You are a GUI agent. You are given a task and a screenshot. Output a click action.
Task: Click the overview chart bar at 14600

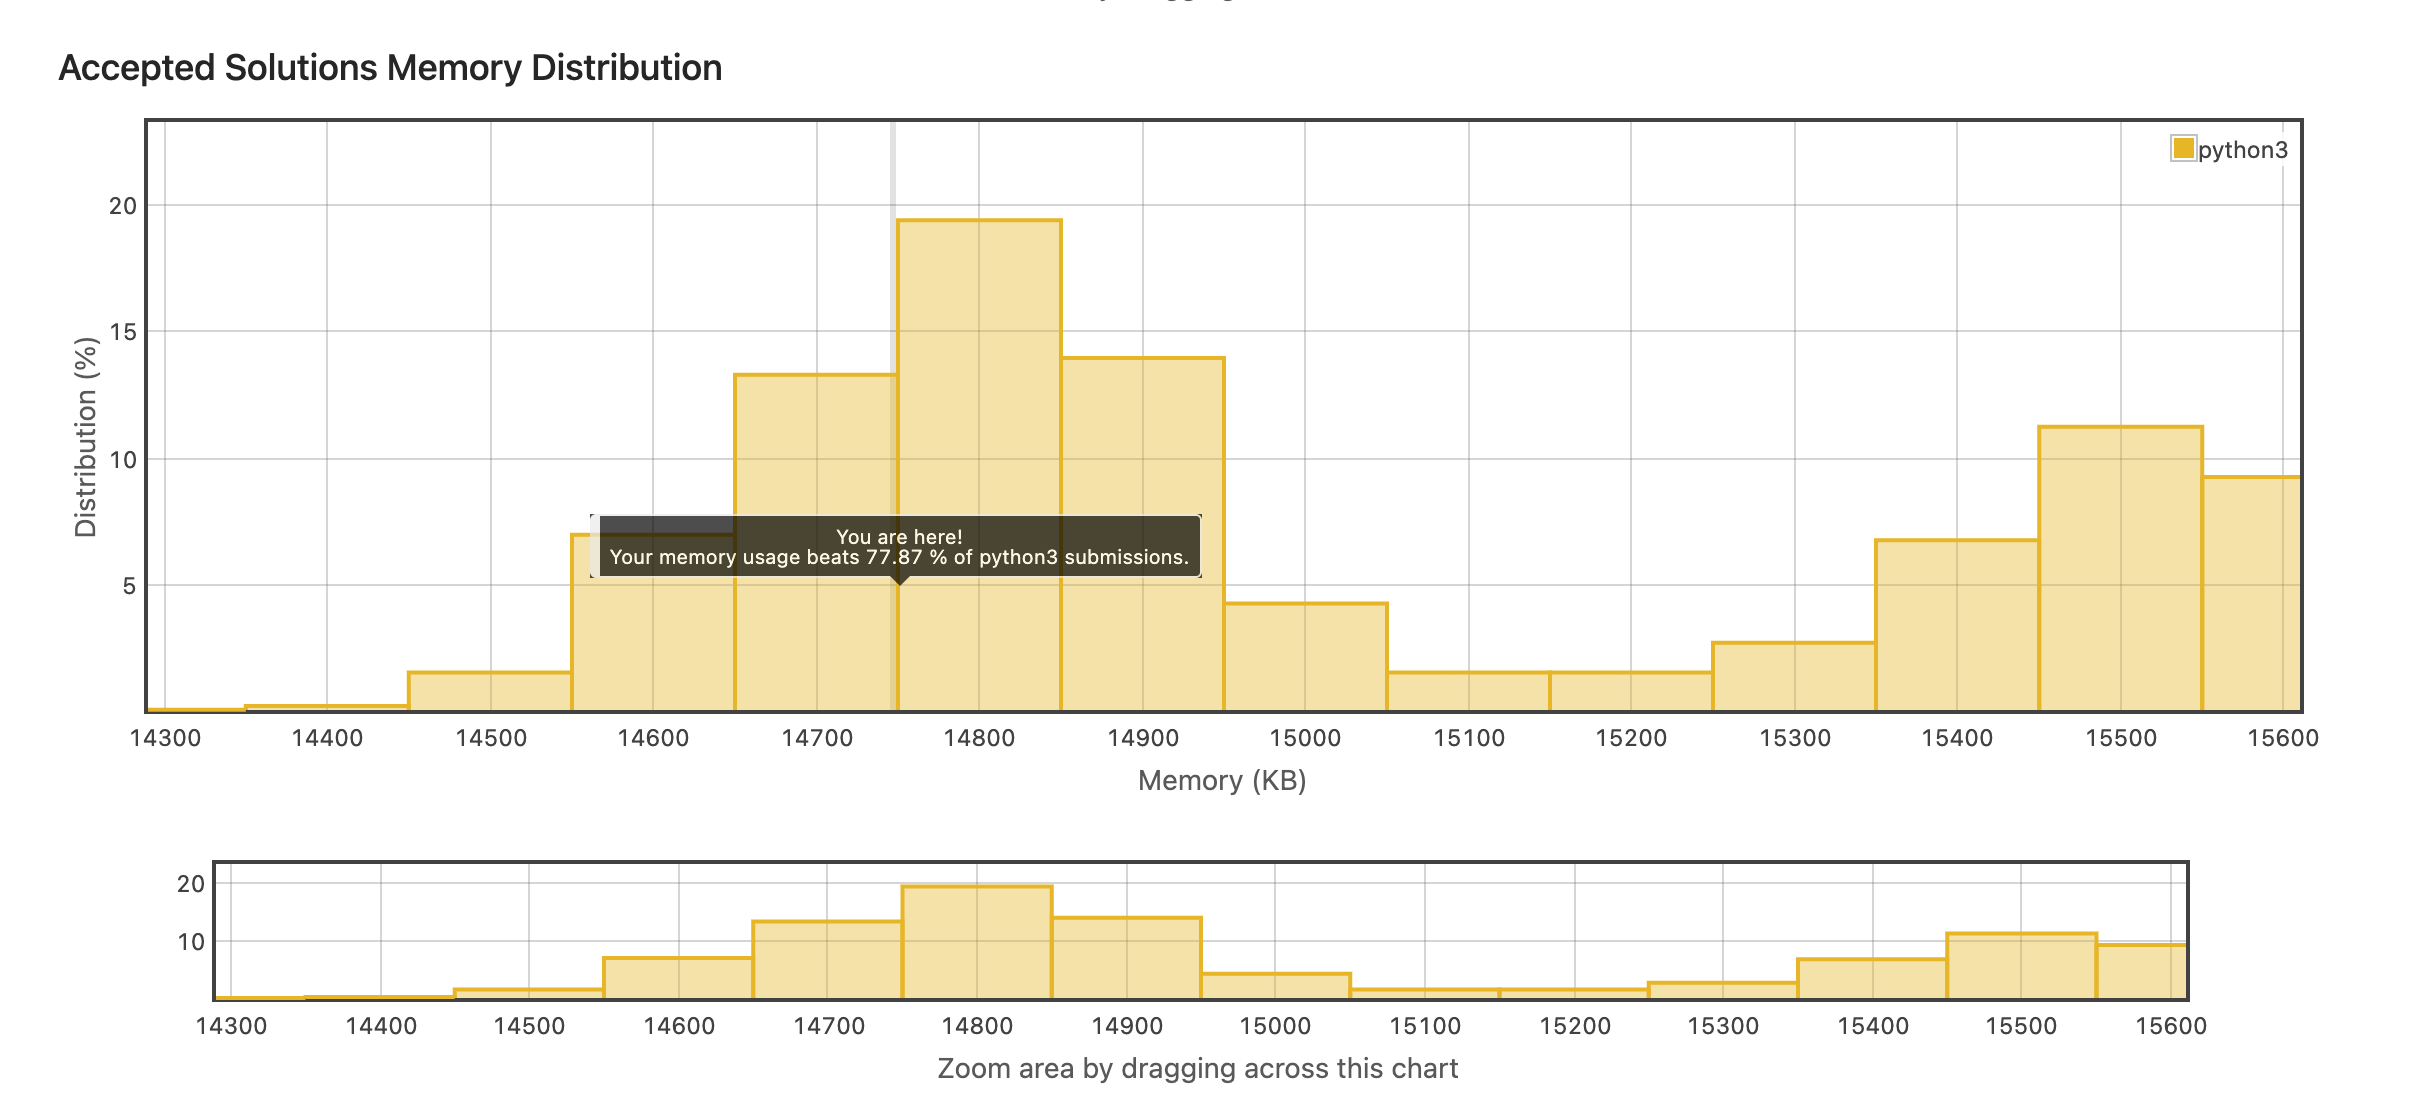point(678,978)
